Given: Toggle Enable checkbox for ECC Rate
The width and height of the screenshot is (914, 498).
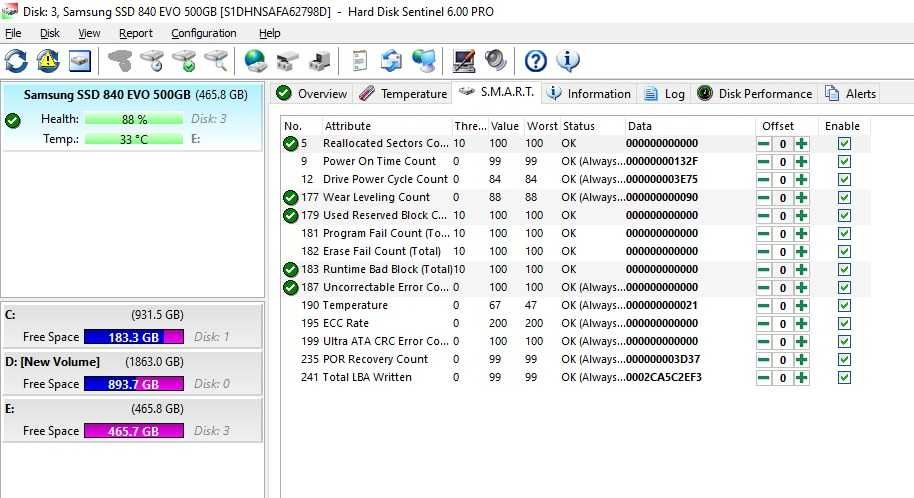Looking at the screenshot, I should coord(844,324).
